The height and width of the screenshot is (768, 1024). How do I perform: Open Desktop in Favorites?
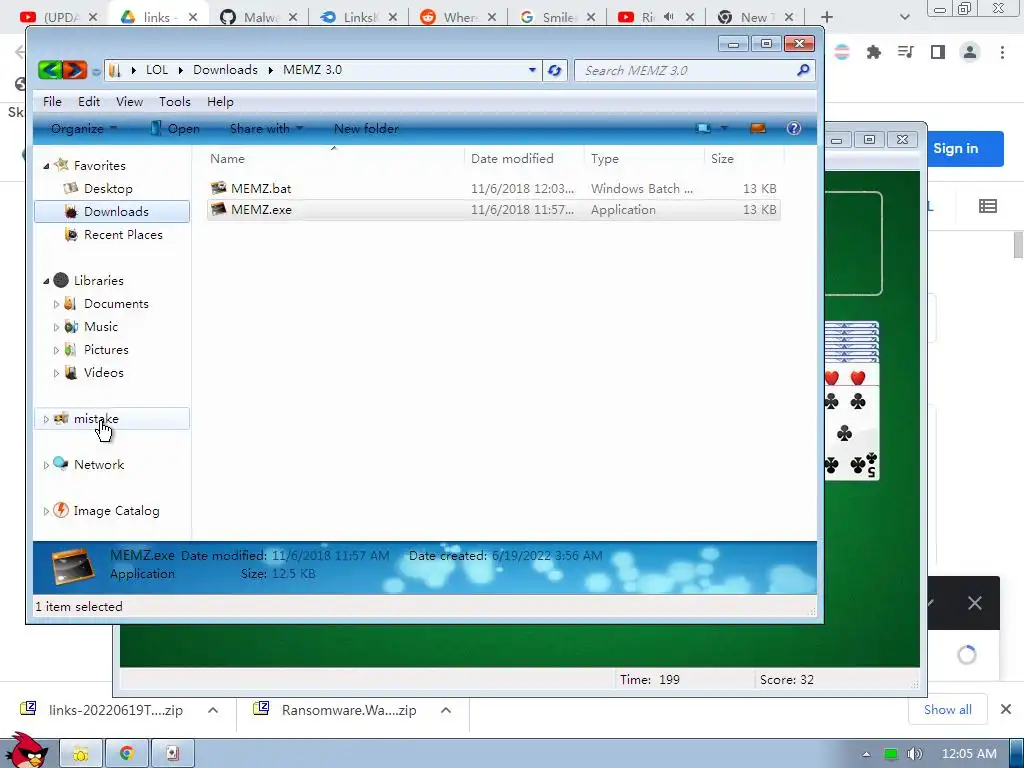tap(108, 189)
